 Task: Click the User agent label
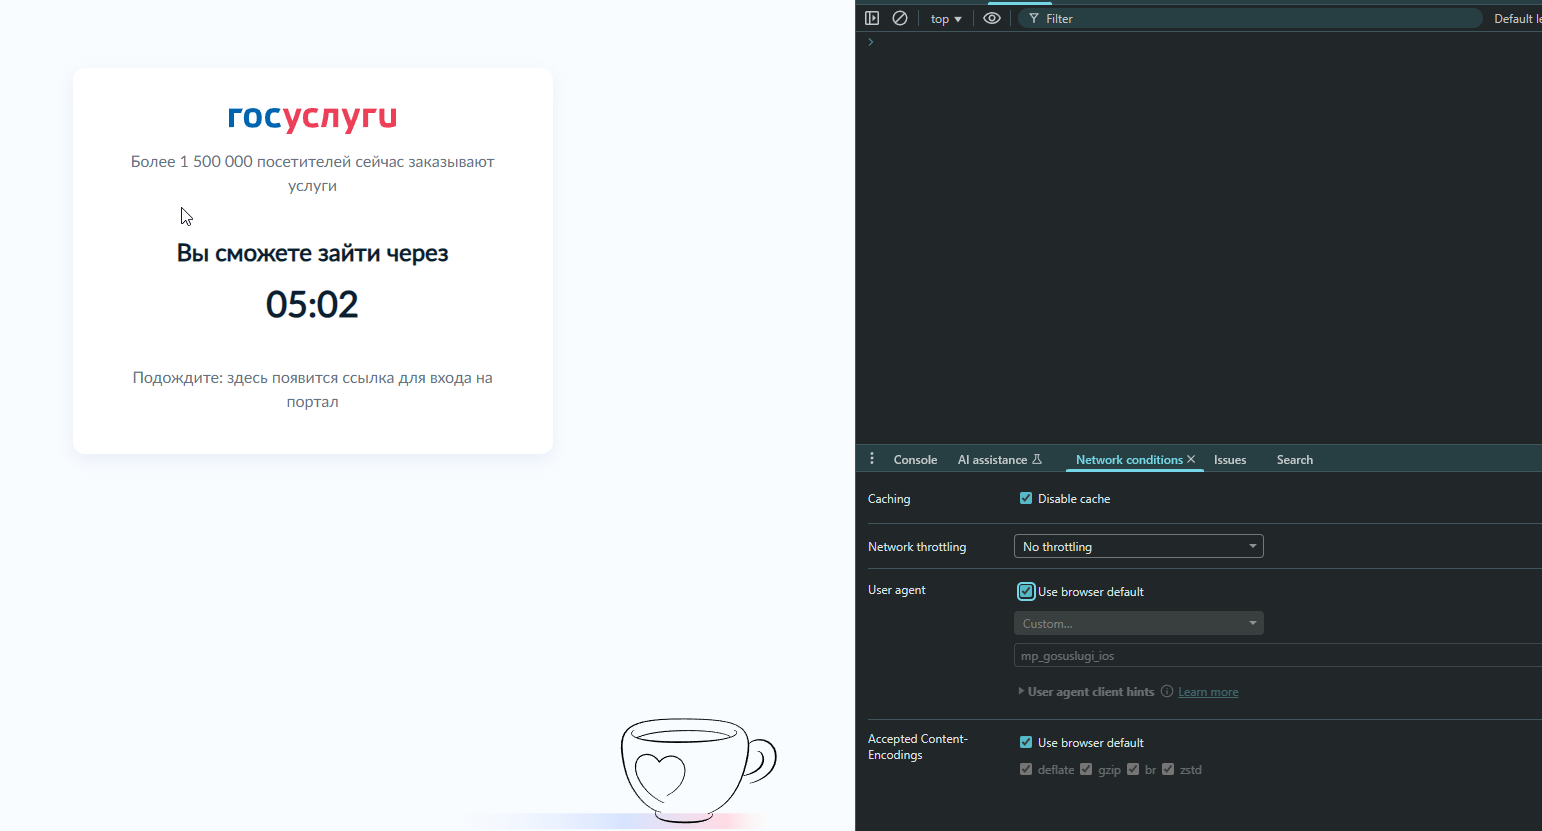[x=897, y=590]
